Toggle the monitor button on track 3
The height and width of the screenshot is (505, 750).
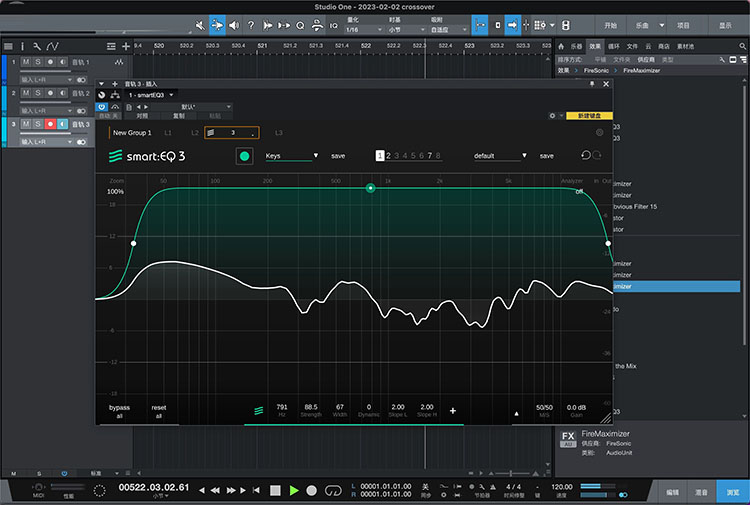[63, 124]
